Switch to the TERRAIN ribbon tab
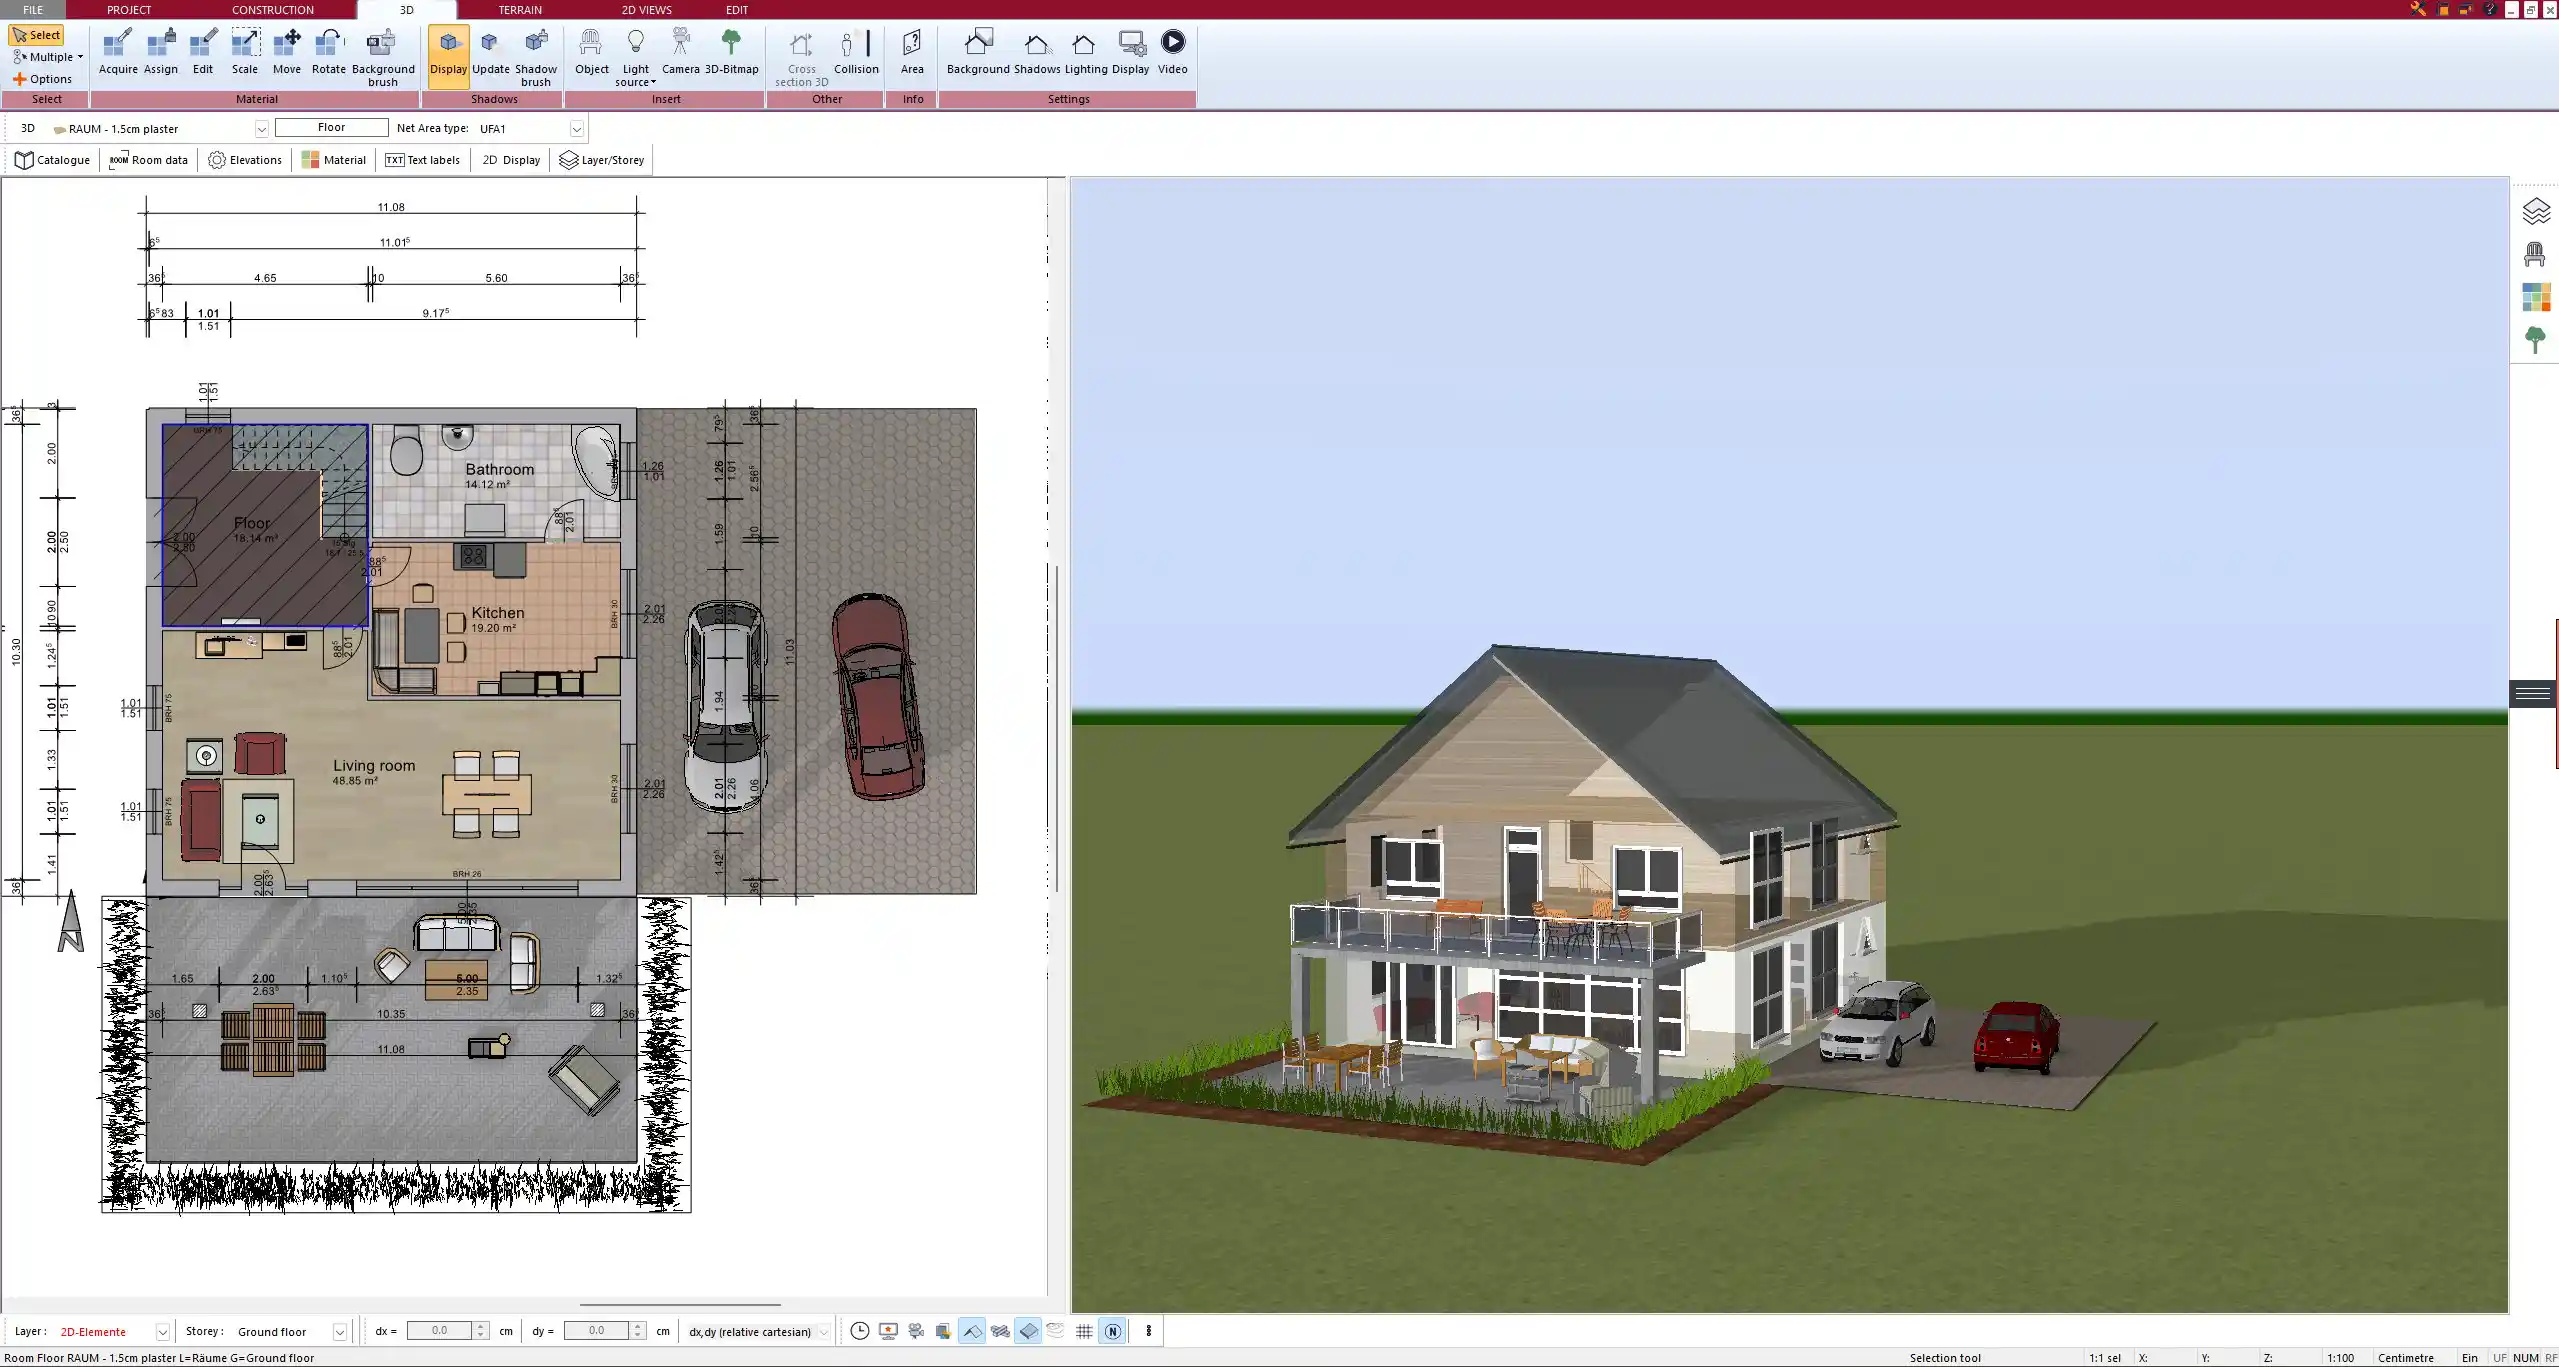This screenshot has width=2559, height=1367. [520, 9]
